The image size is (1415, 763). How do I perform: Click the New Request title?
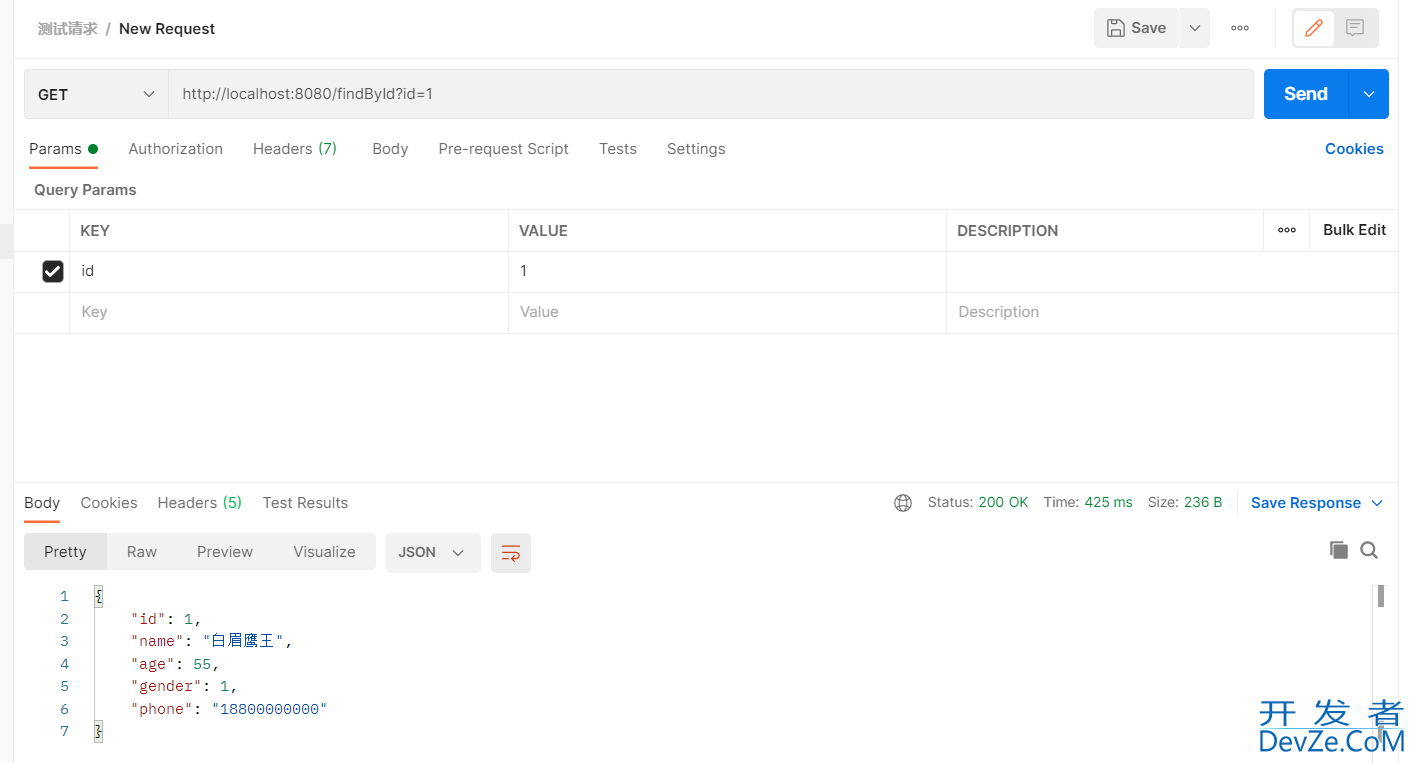click(167, 29)
